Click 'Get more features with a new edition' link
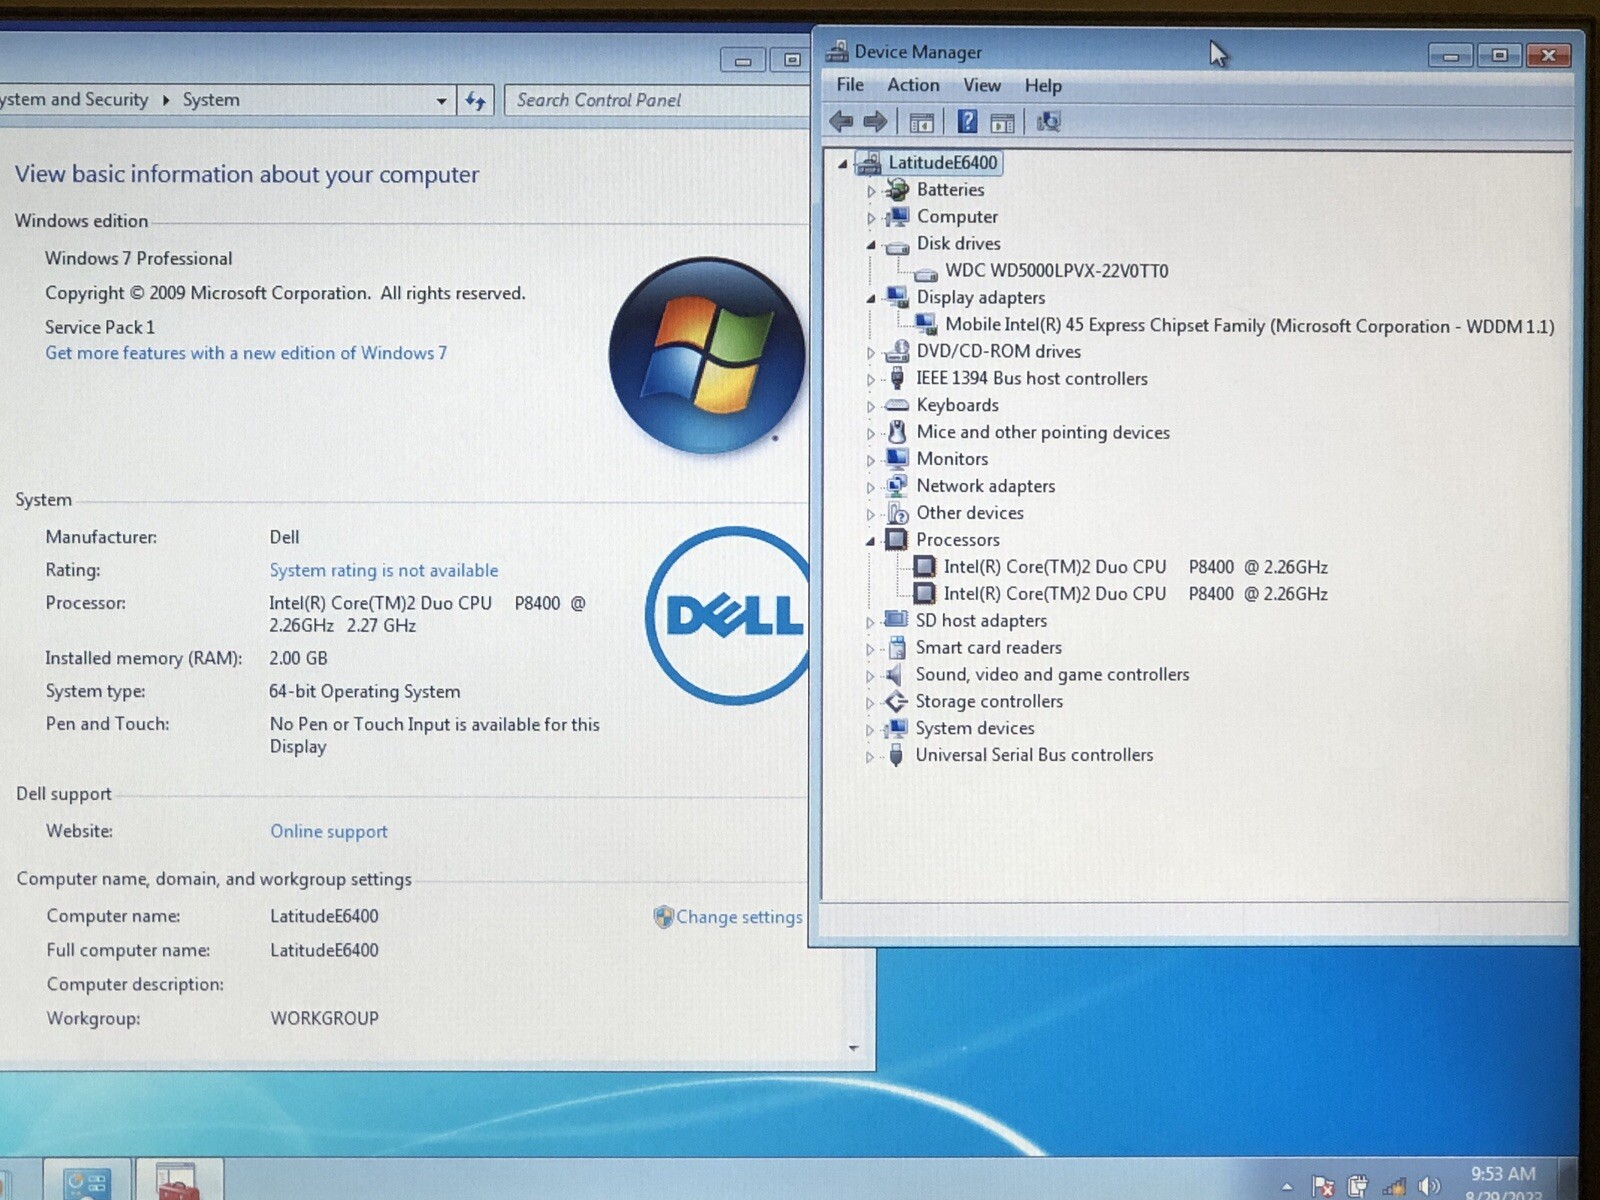This screenshot has width=1600, height=1200. [x=246, y=353]
